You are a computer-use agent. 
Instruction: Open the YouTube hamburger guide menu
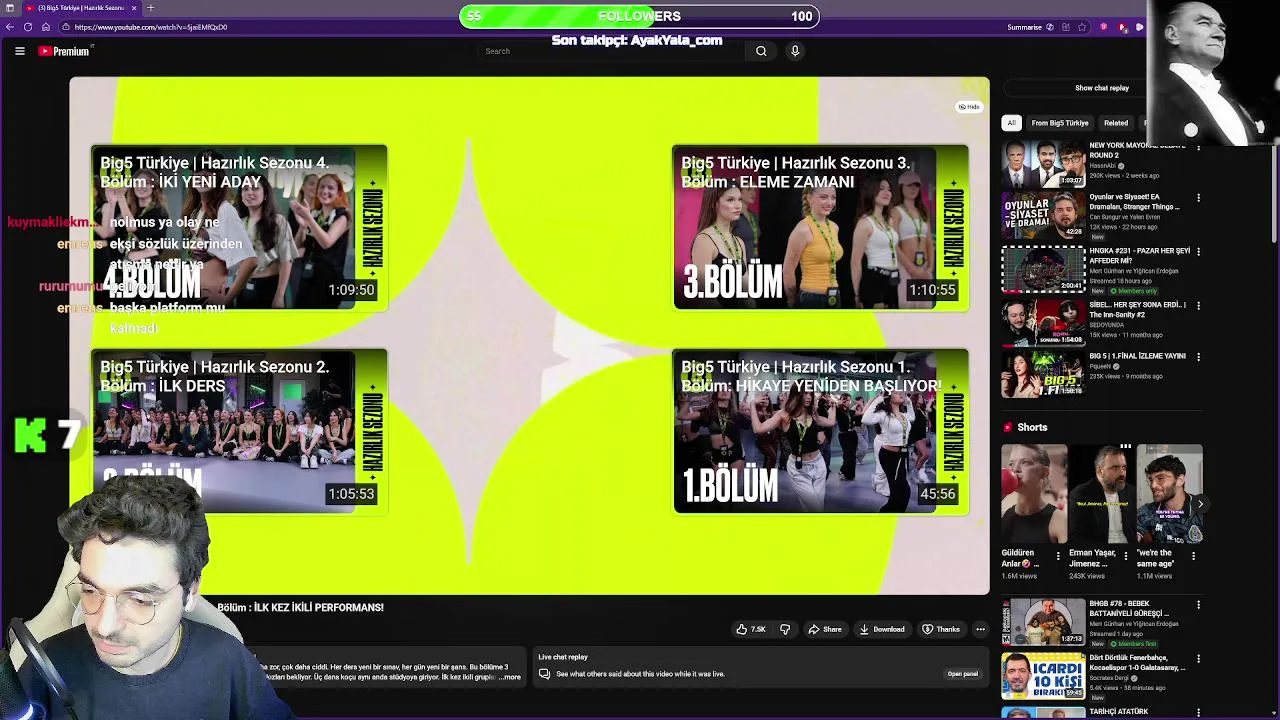tap(19, 51)
